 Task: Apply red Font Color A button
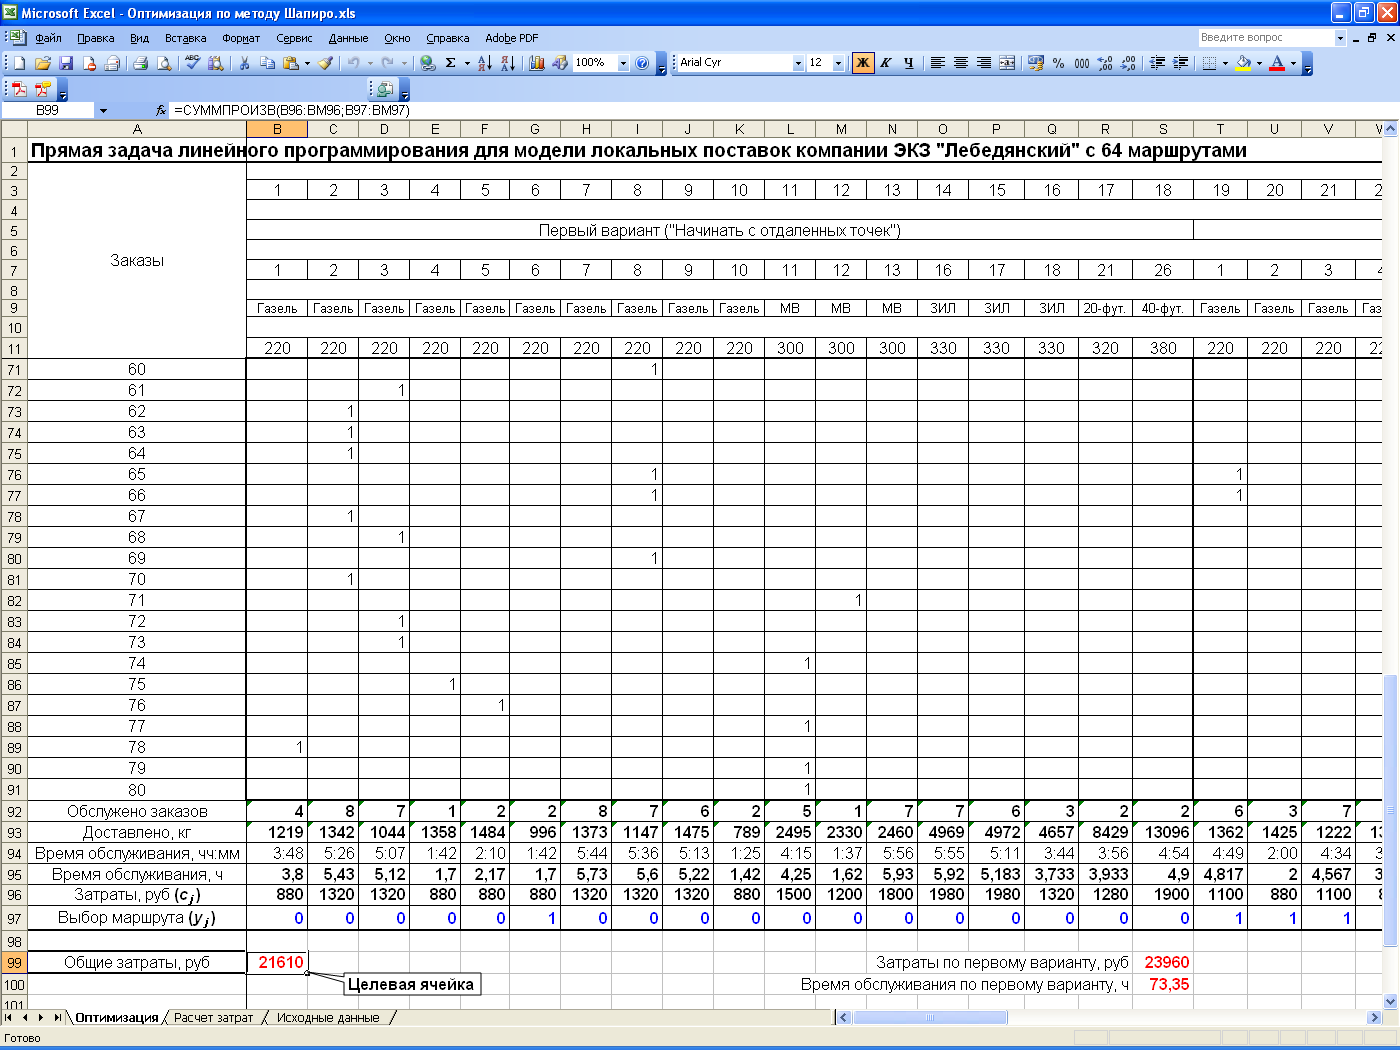tap(1277, 63)
